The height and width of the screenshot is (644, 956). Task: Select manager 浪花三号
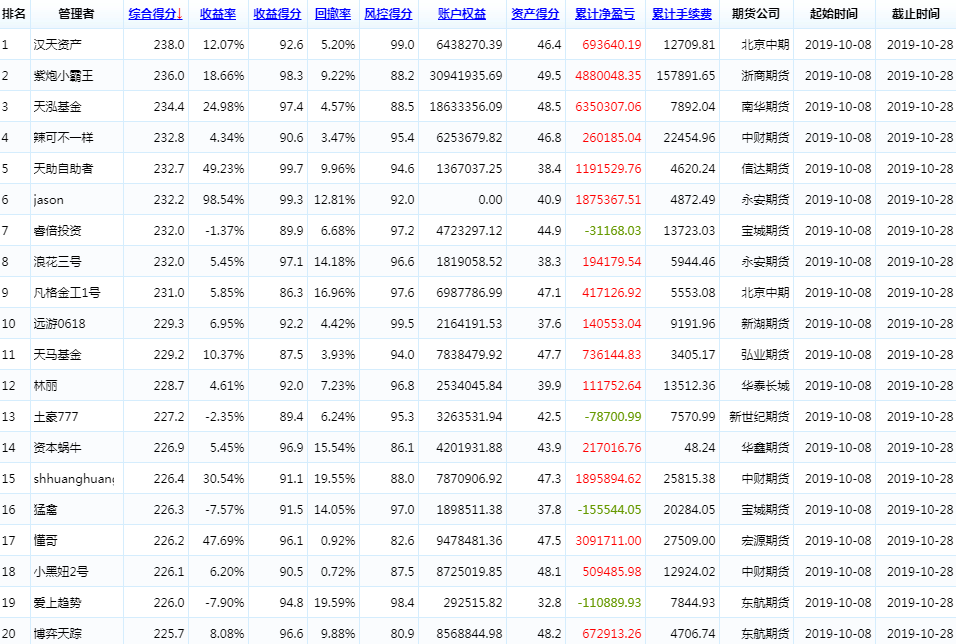(57, 262)
